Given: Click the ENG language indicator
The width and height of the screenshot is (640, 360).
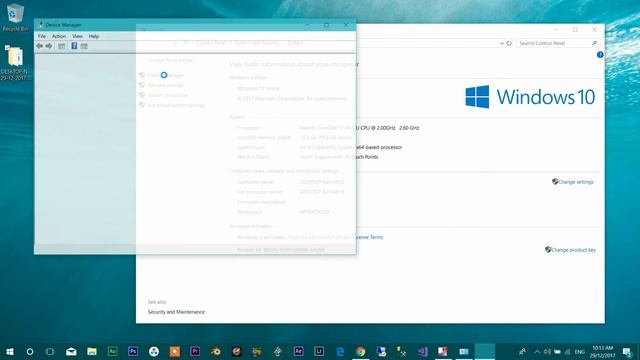Looking at the screenshot, I should (580, 352).
